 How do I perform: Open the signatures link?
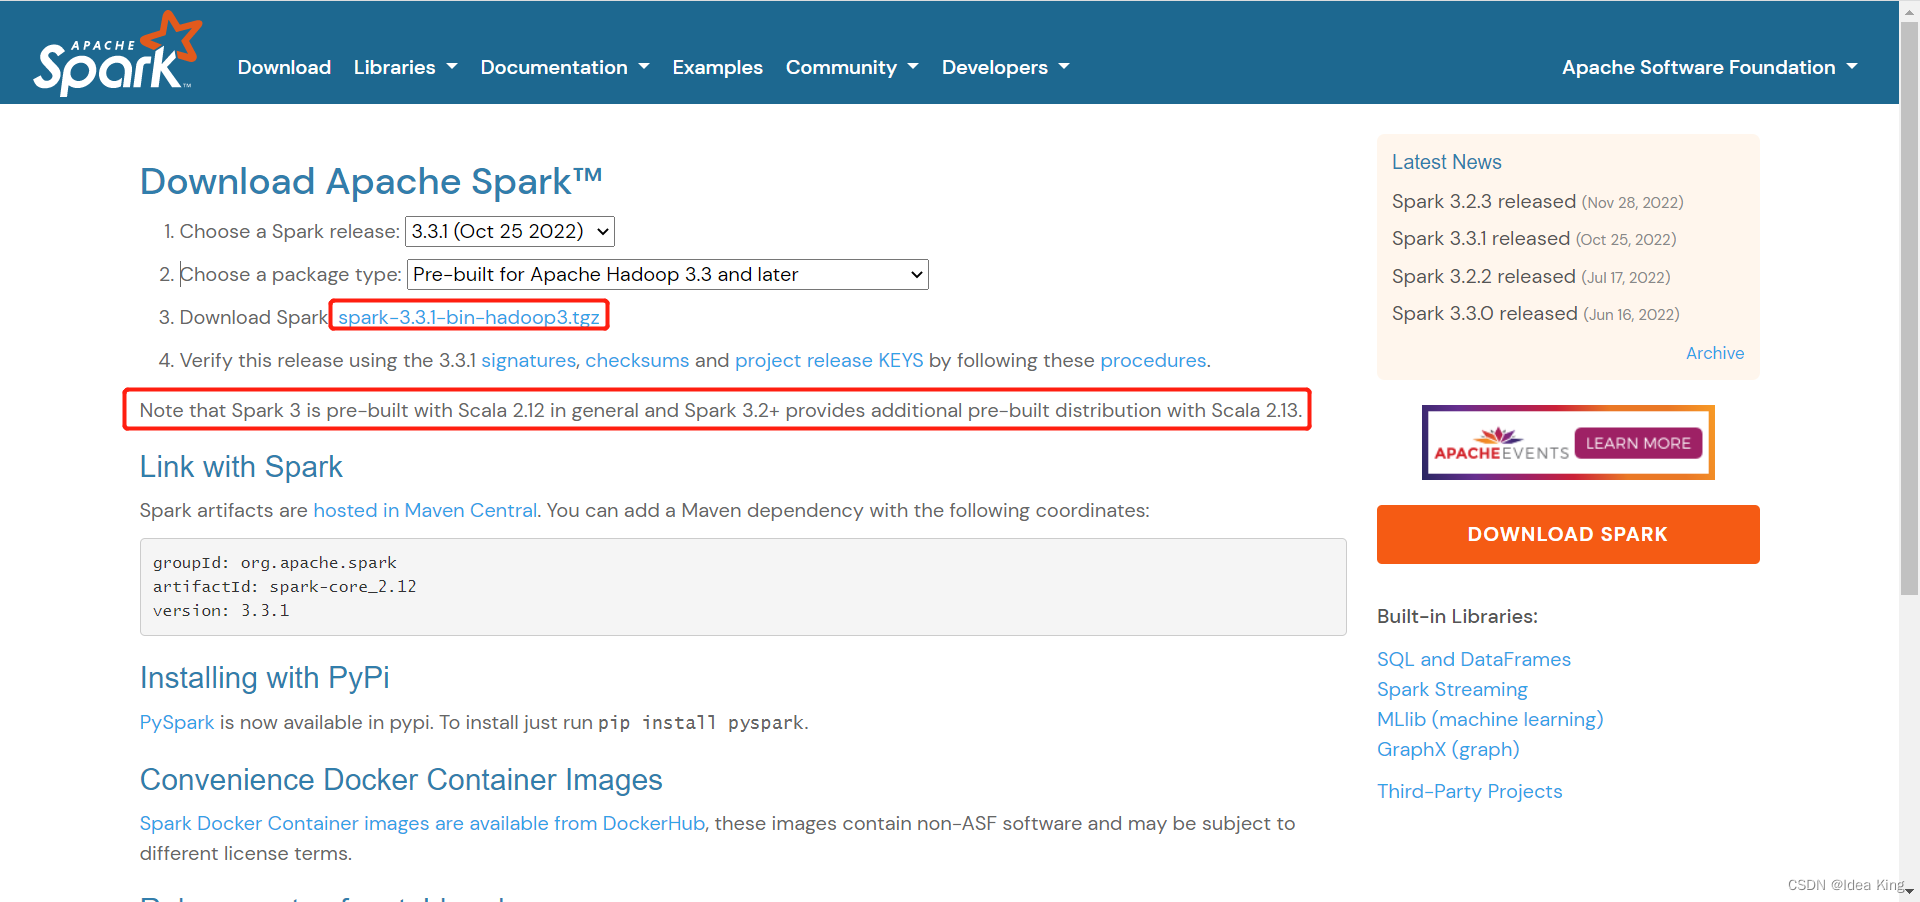[528, 360]
